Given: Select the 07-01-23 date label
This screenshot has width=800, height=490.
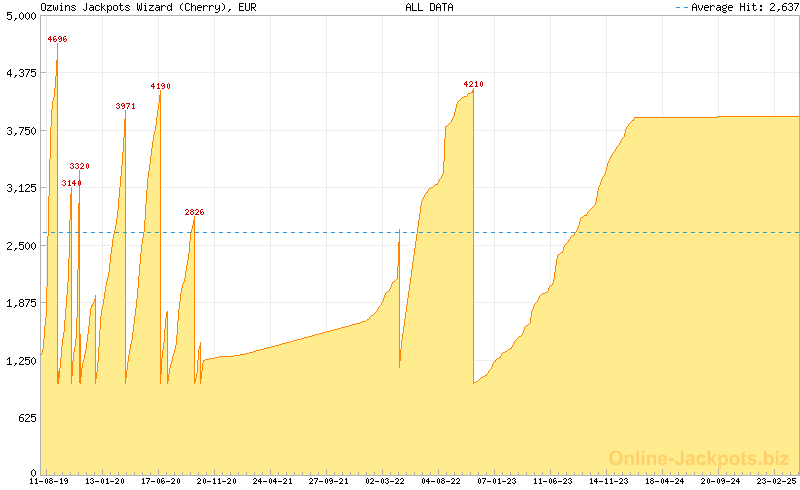Looking at the screenshot, I should pyautogui.click(x=496, y=481).
